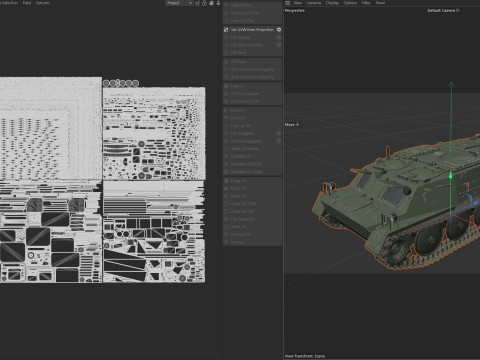Click the icon next to Default Camera
This screenshot has height=360, width=480.
click(x=458, y=11)
